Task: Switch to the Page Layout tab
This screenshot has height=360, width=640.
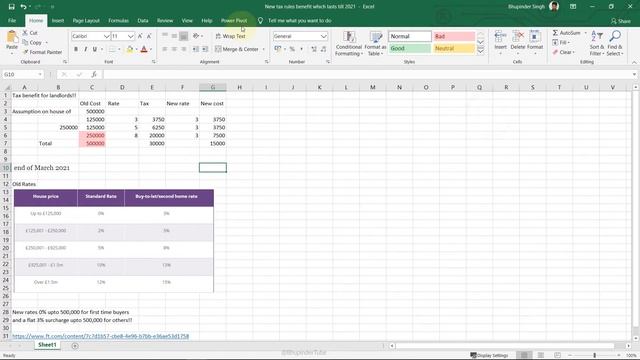Action: [x=86, y=20]
